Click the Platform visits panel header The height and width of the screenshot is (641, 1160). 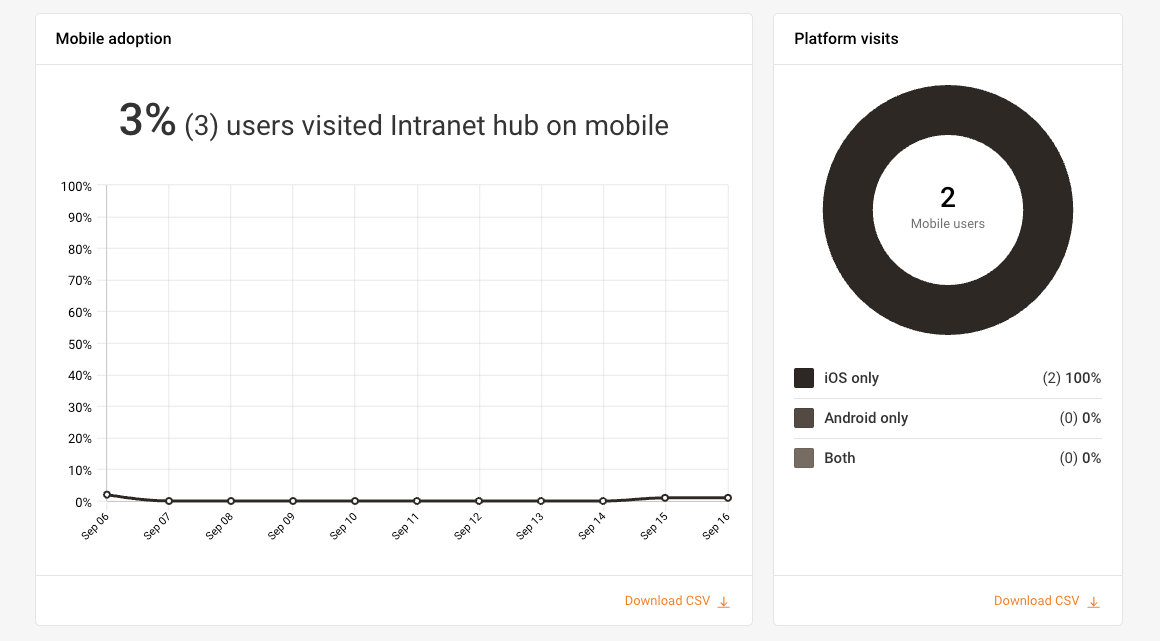click(x=845, y=38)
